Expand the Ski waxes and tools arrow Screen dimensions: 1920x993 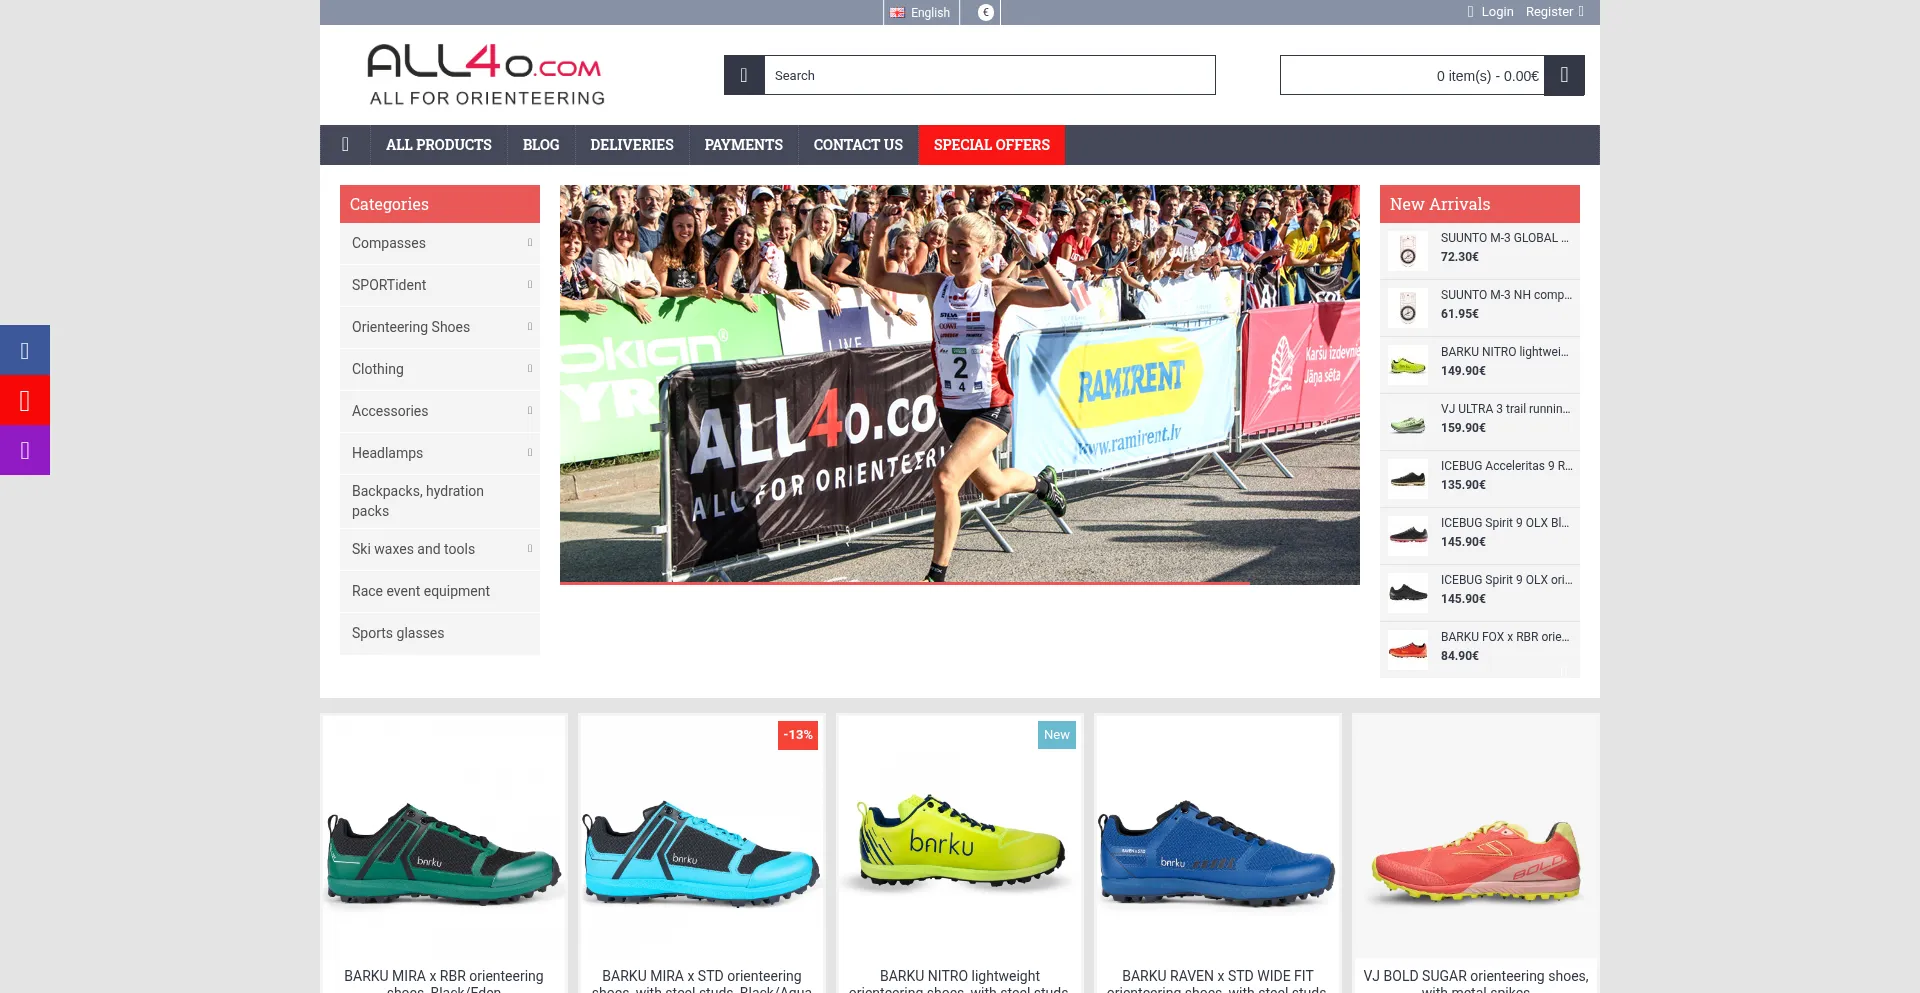point(530,549)
